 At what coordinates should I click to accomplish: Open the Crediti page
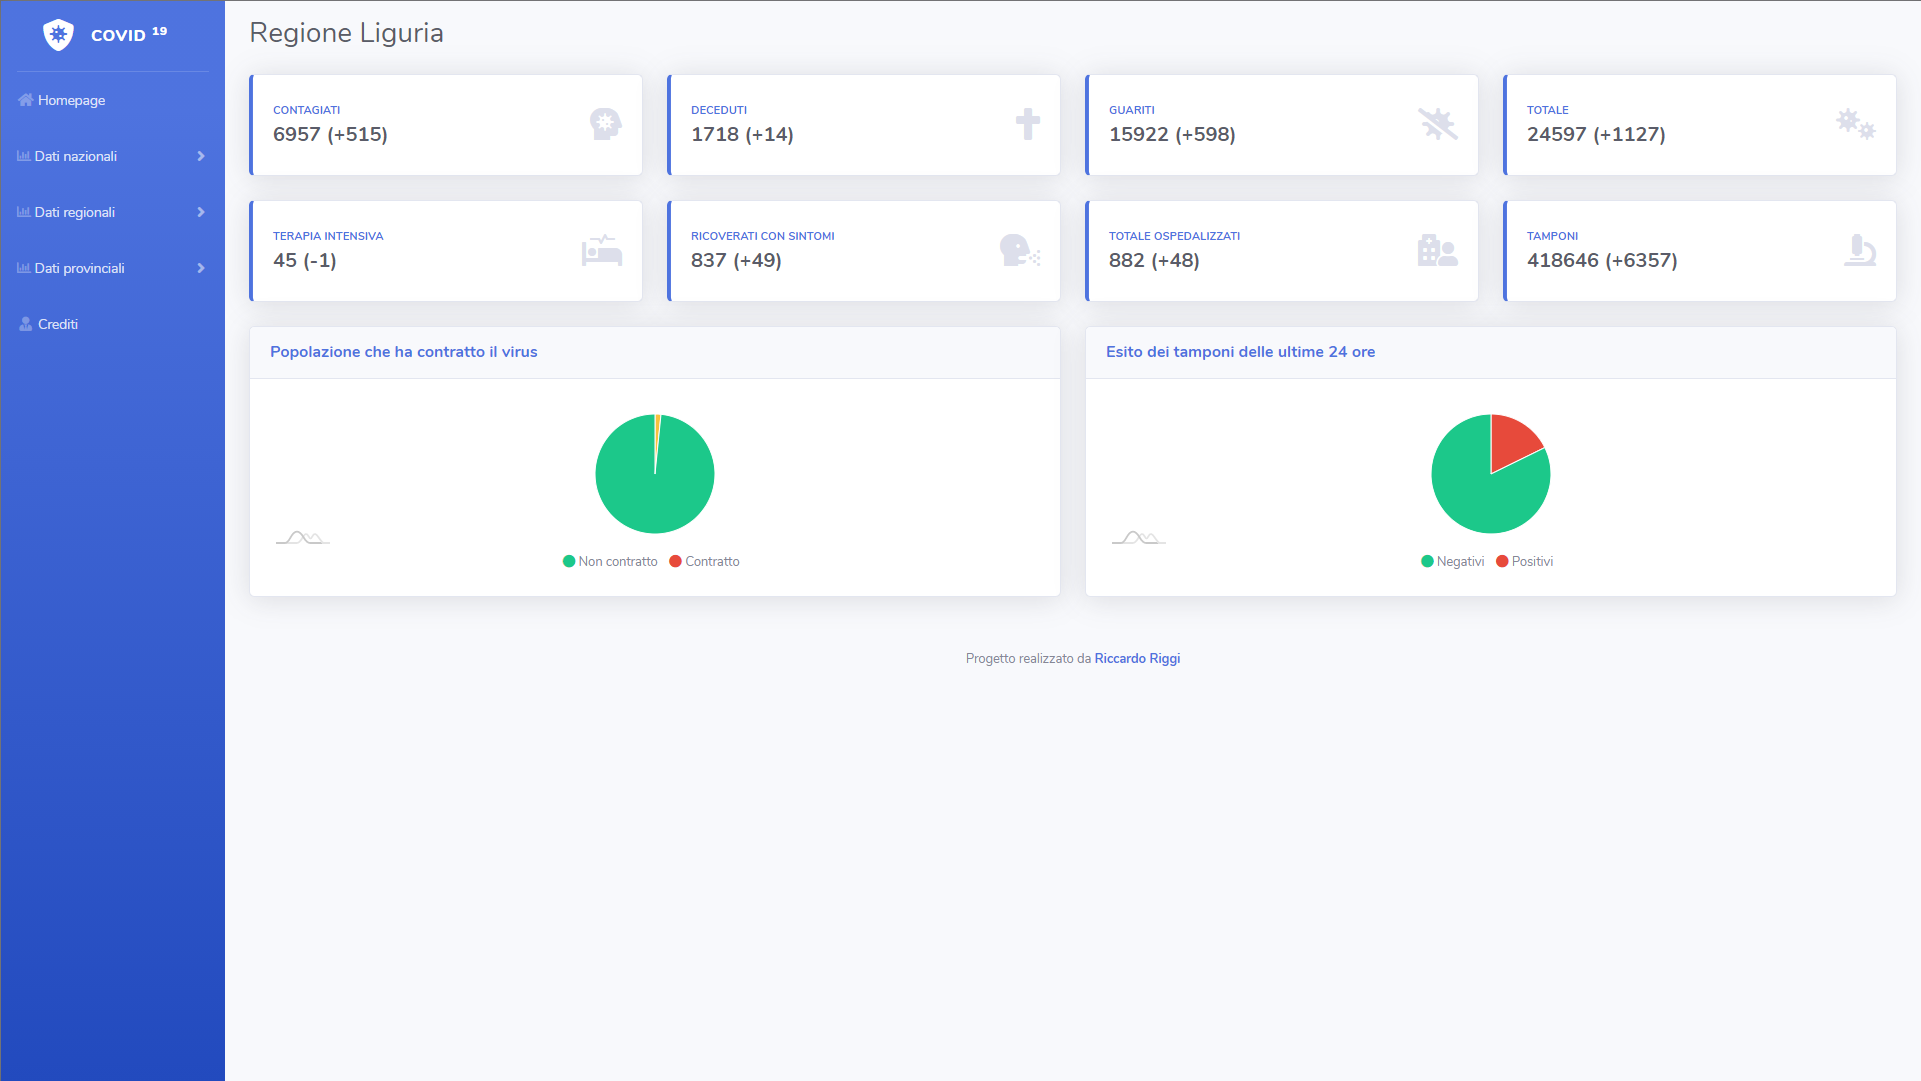[x=57, y=324]
